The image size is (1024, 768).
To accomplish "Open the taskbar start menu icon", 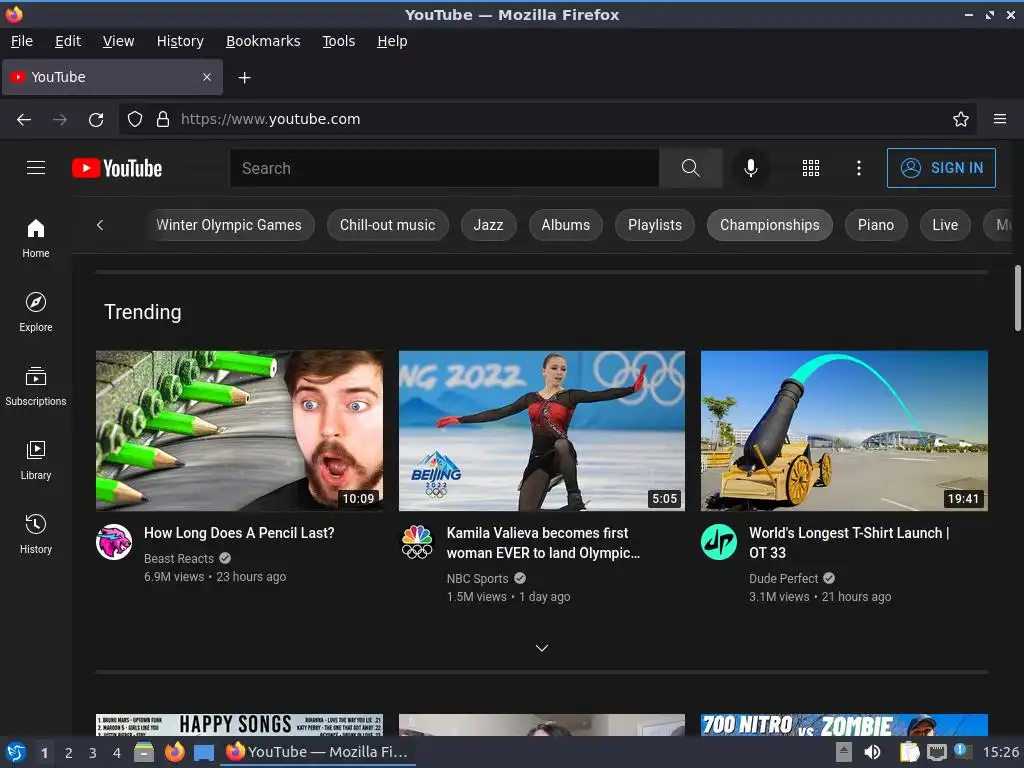I will click(x=16, y=752).
